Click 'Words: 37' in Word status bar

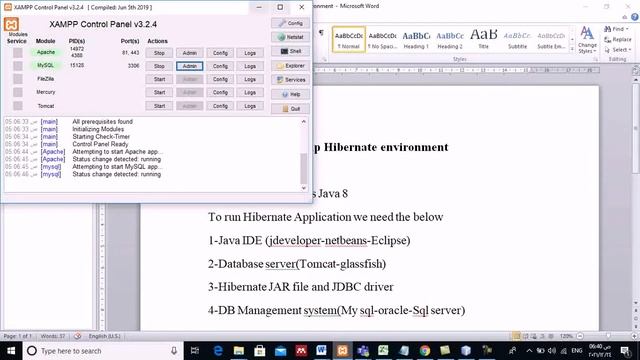(x=53, y=336)
